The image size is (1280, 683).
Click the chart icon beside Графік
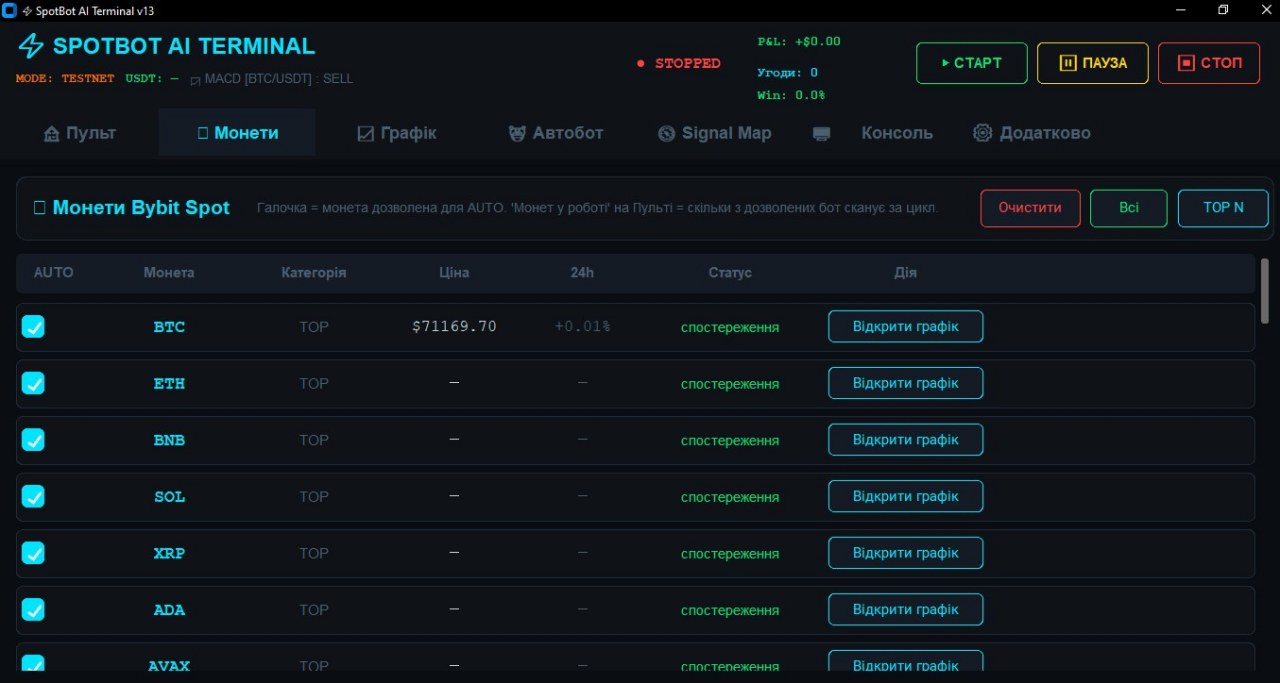366,133
